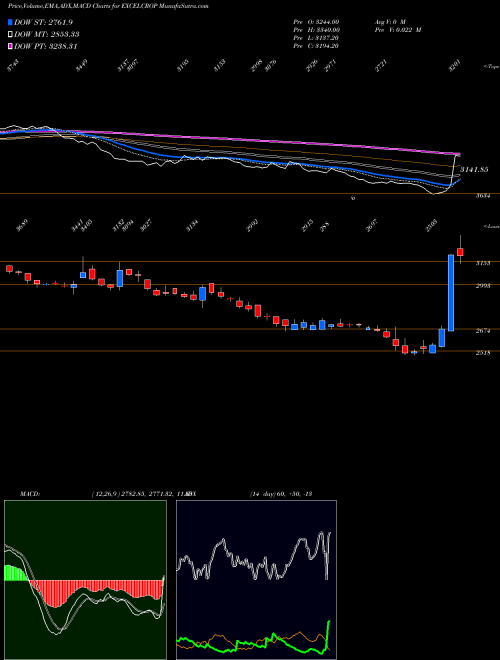Click the white DOW MT legend swatch

(10, 34)
